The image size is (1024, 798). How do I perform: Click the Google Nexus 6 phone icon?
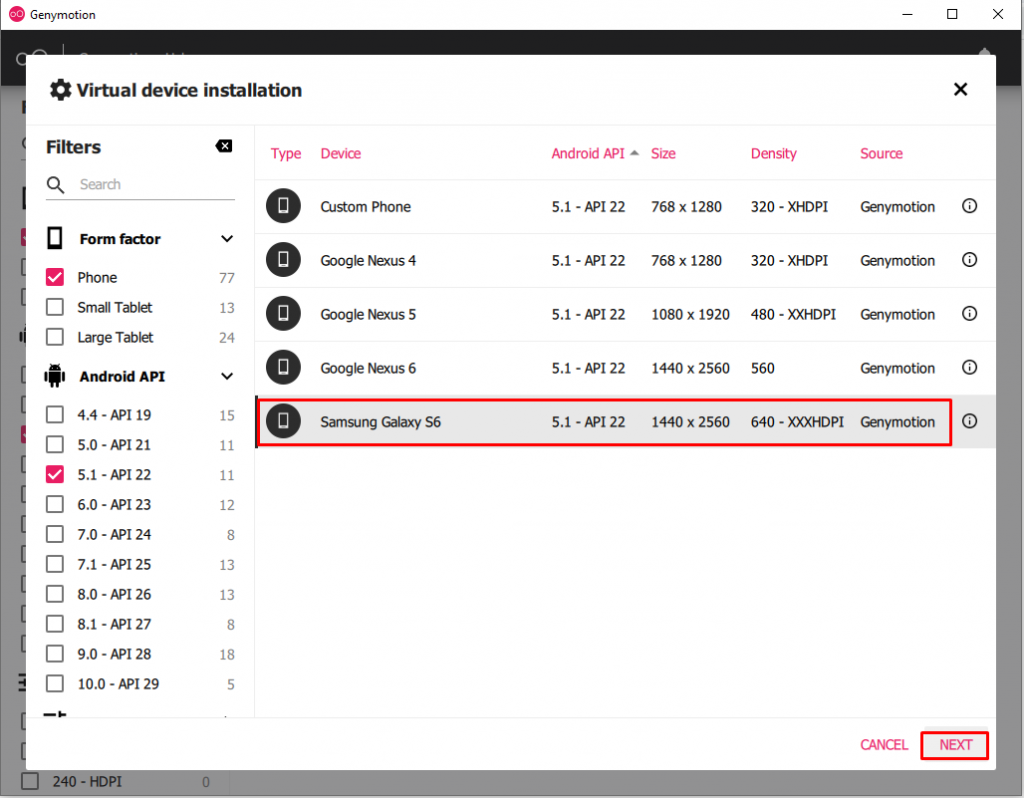click(283, 367)
